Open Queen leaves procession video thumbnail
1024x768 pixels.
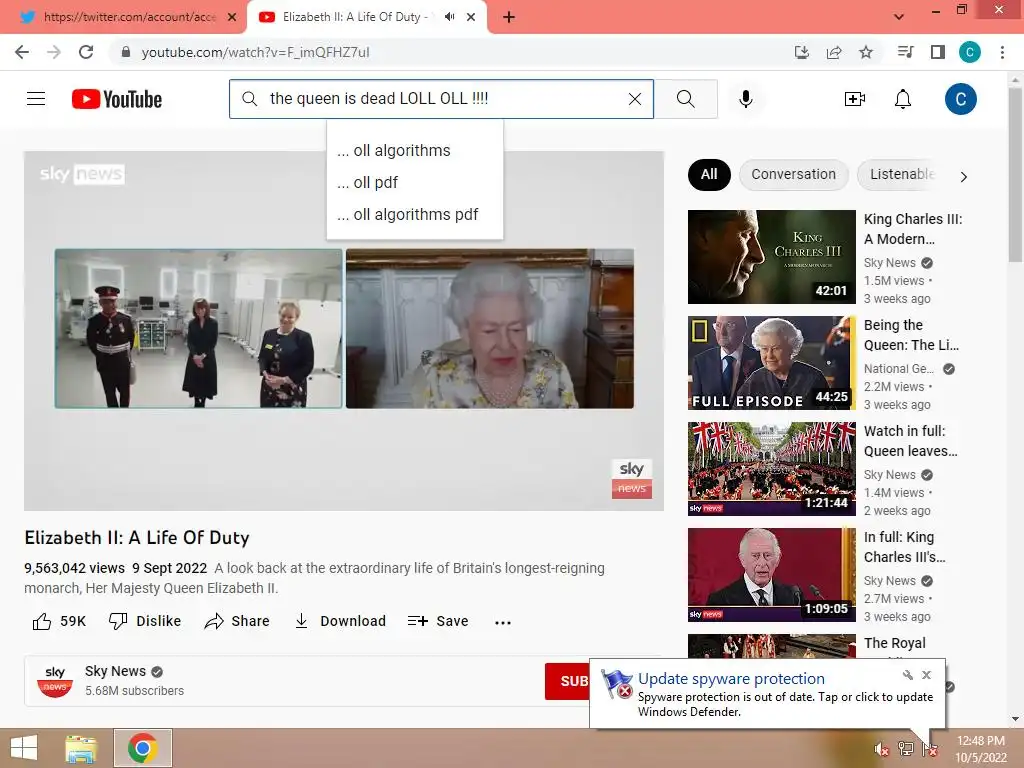point(771,469)
